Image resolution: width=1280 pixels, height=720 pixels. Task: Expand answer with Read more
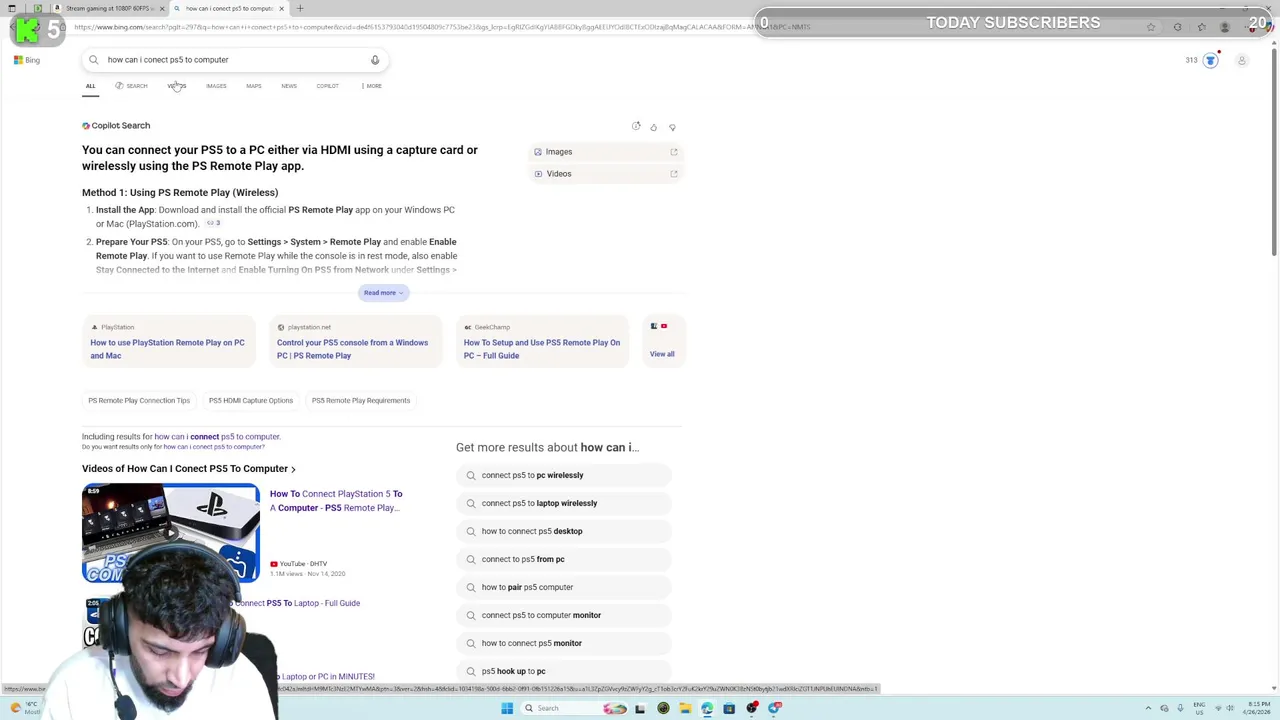click(x=383, y=293)
